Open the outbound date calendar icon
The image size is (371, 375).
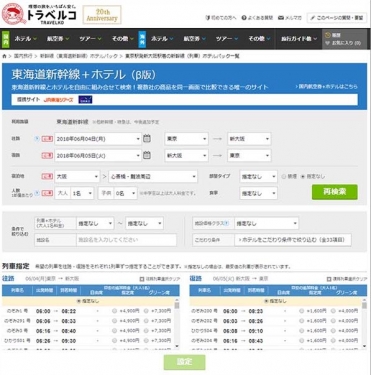[x=147, y=138]
